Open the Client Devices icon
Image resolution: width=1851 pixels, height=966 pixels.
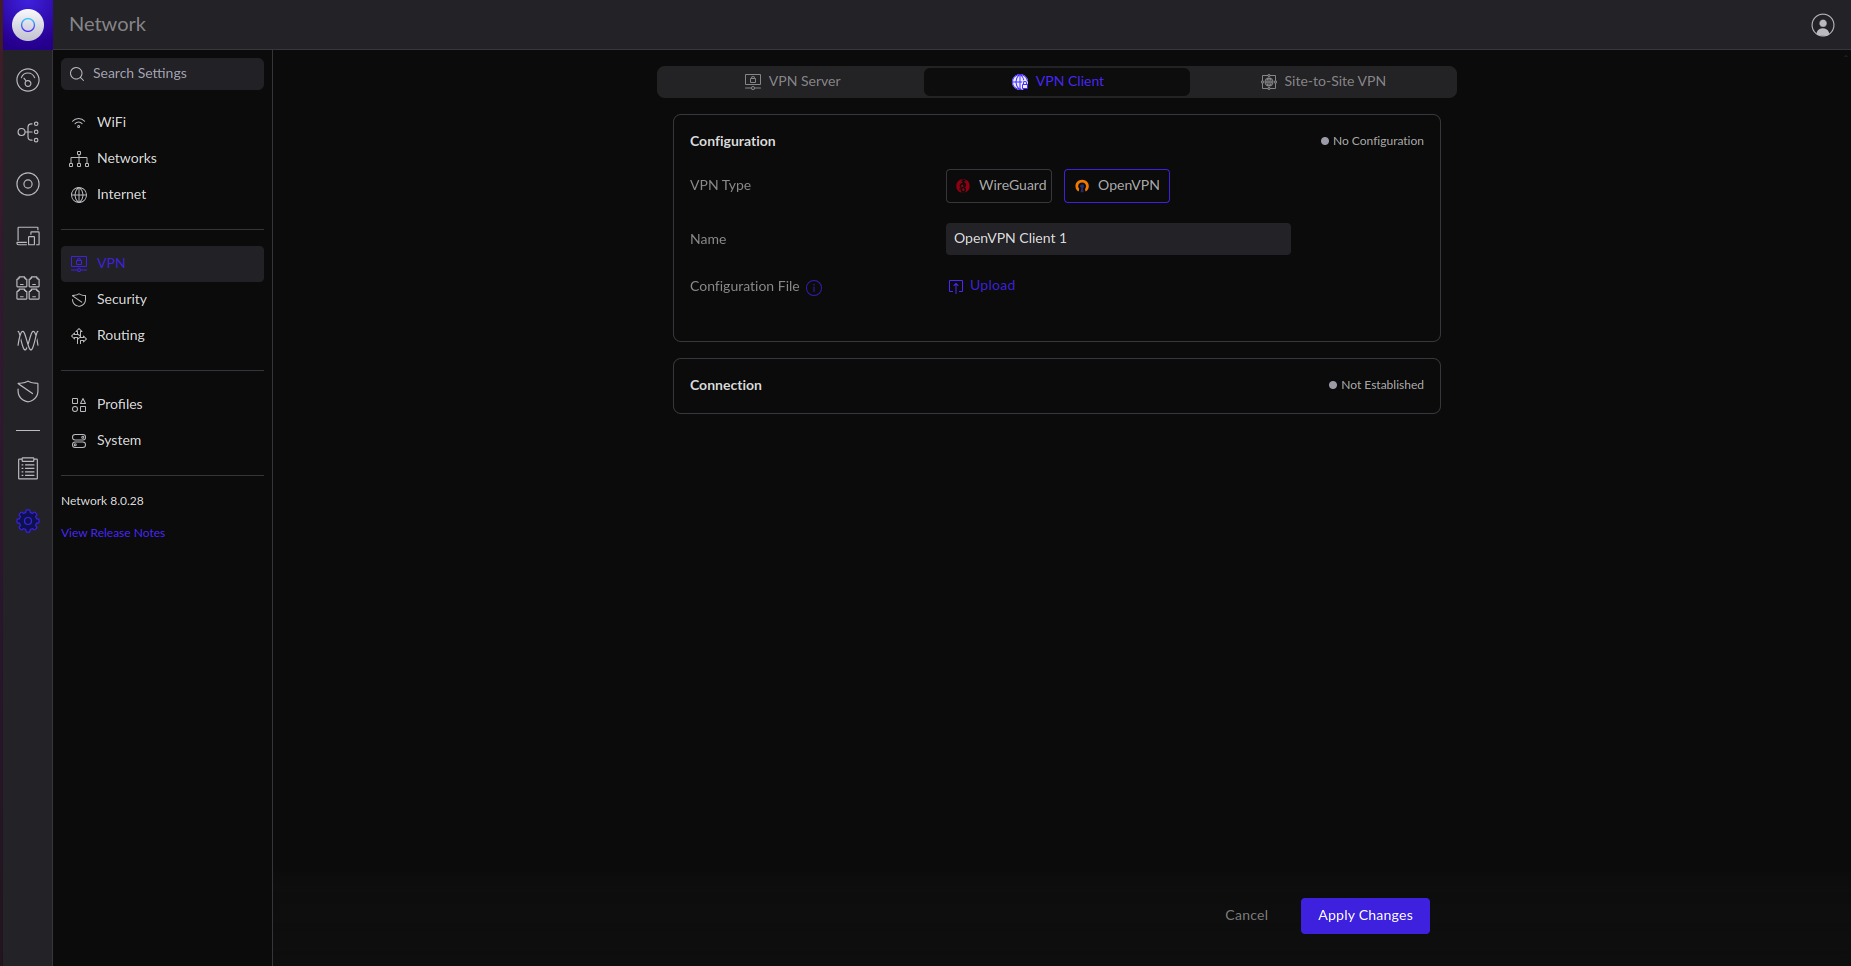coord(28,236)
